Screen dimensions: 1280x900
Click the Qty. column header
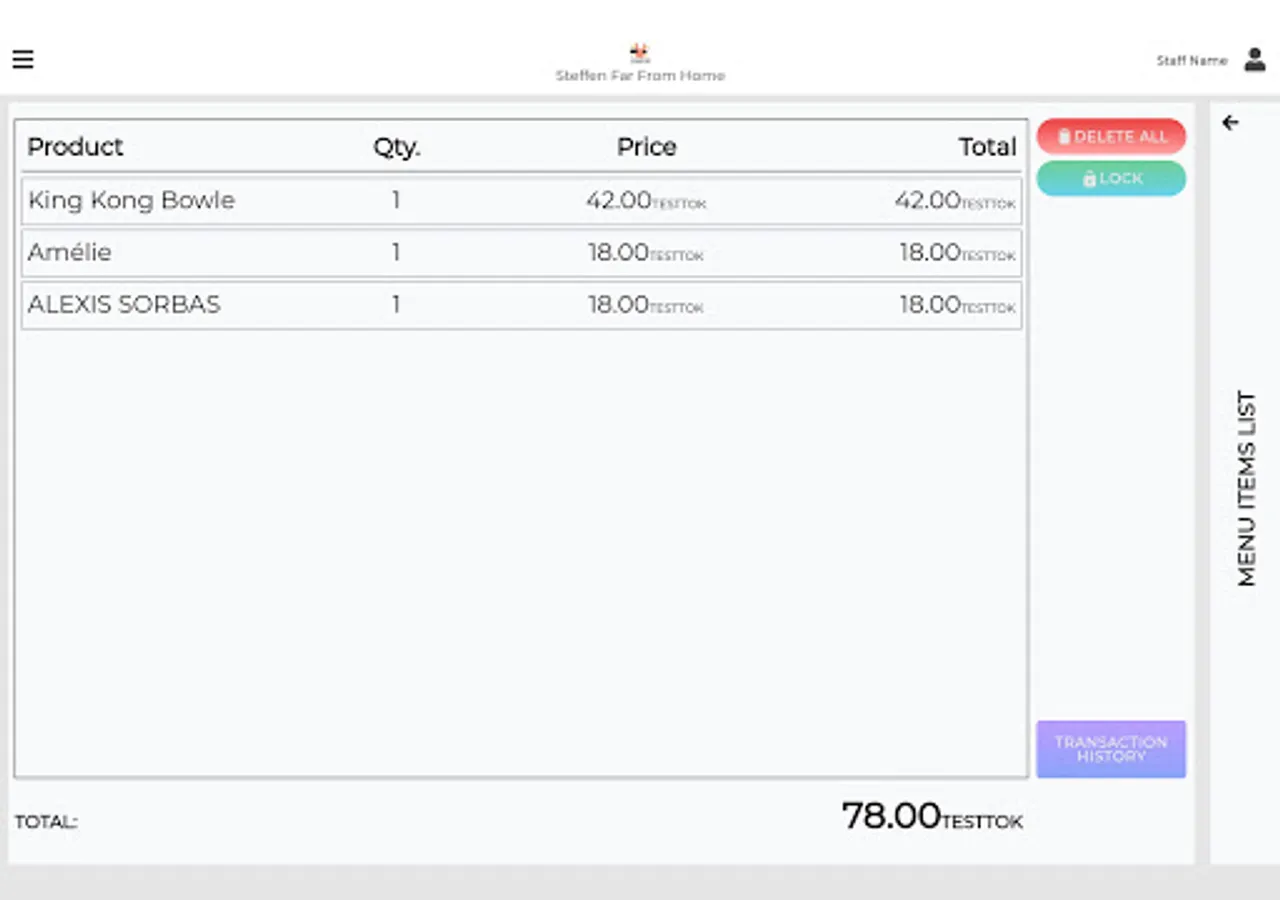[x=397, y=148]
